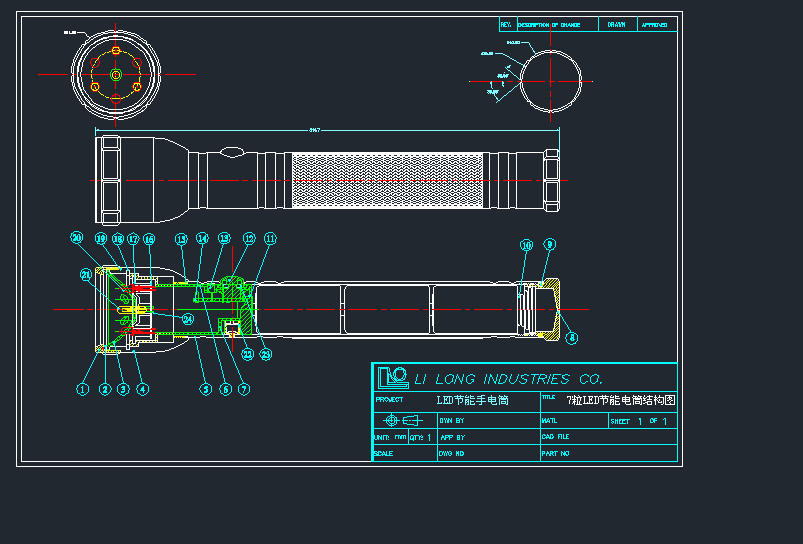803x544 pixels.
Task: Select part balloon number 1
Action: pos(84,390)
